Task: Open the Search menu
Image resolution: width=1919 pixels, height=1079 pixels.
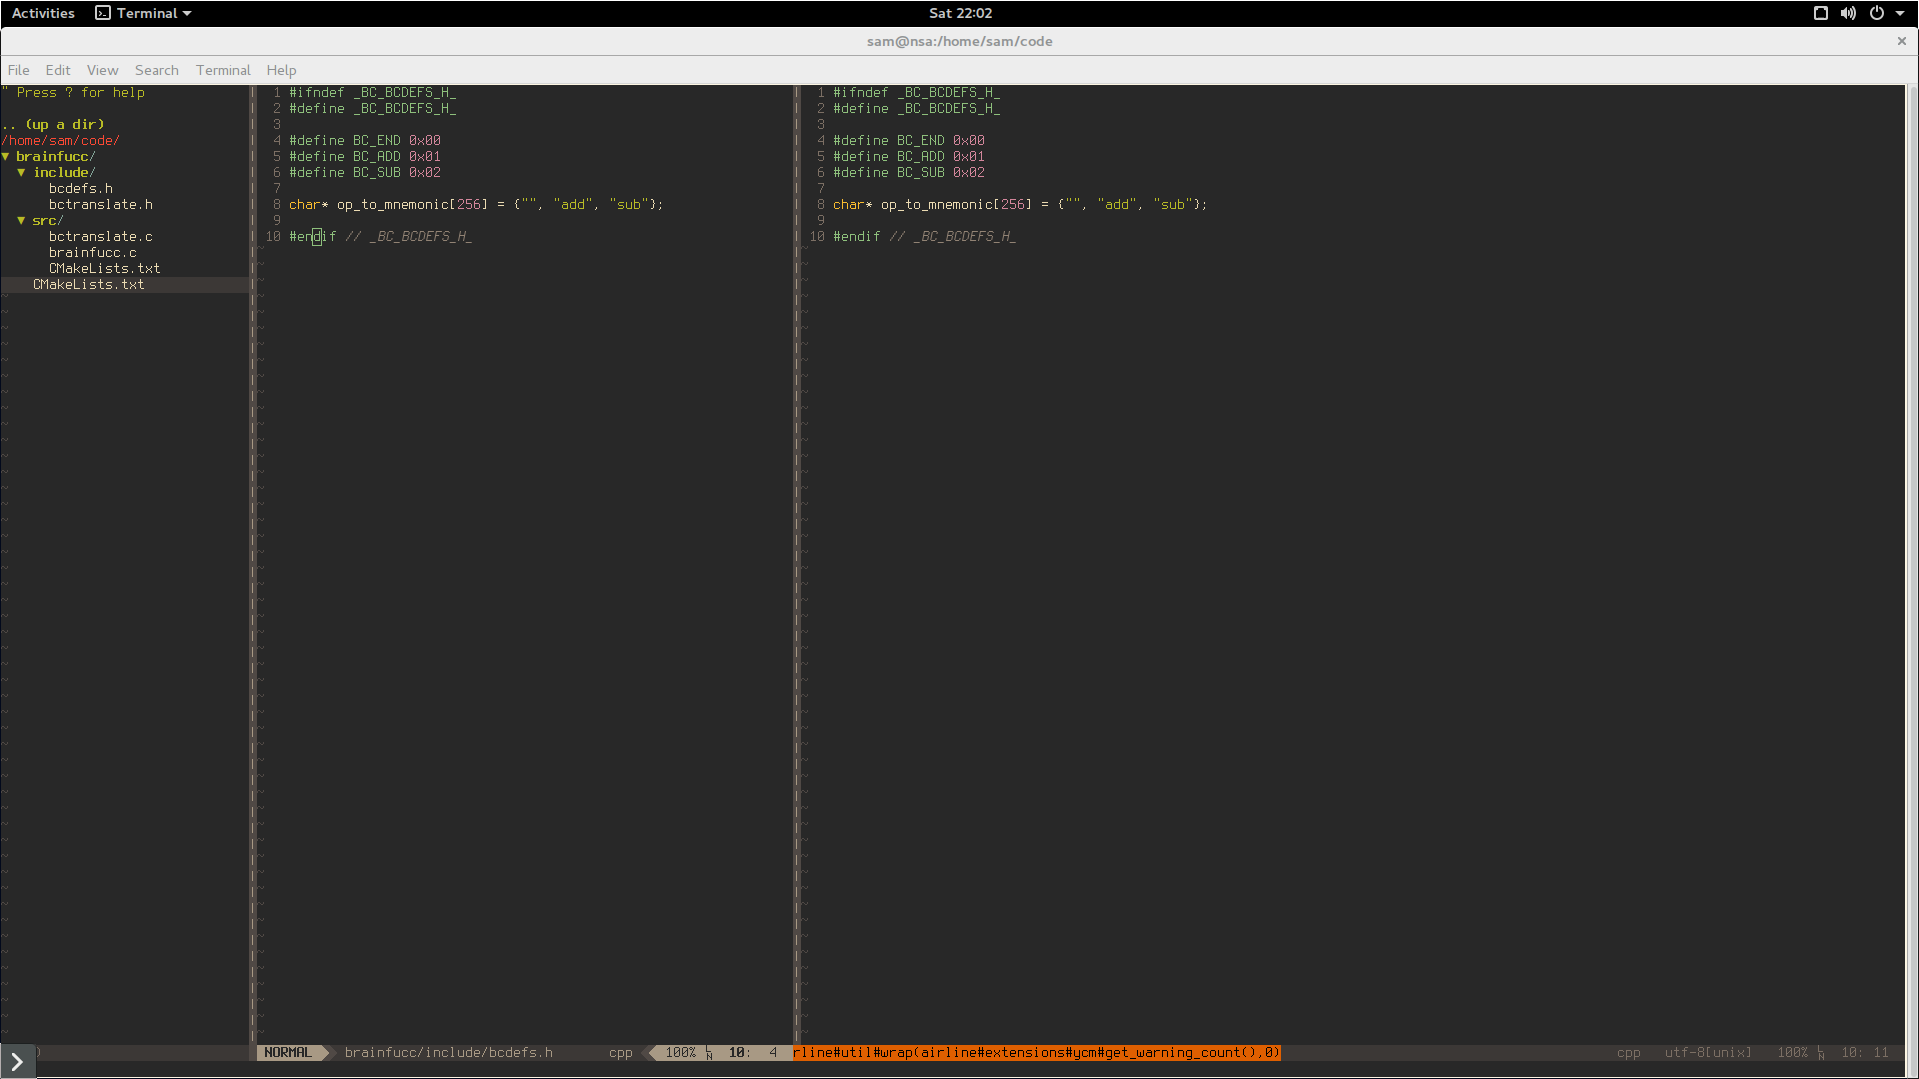Action: tap(156, 70)
